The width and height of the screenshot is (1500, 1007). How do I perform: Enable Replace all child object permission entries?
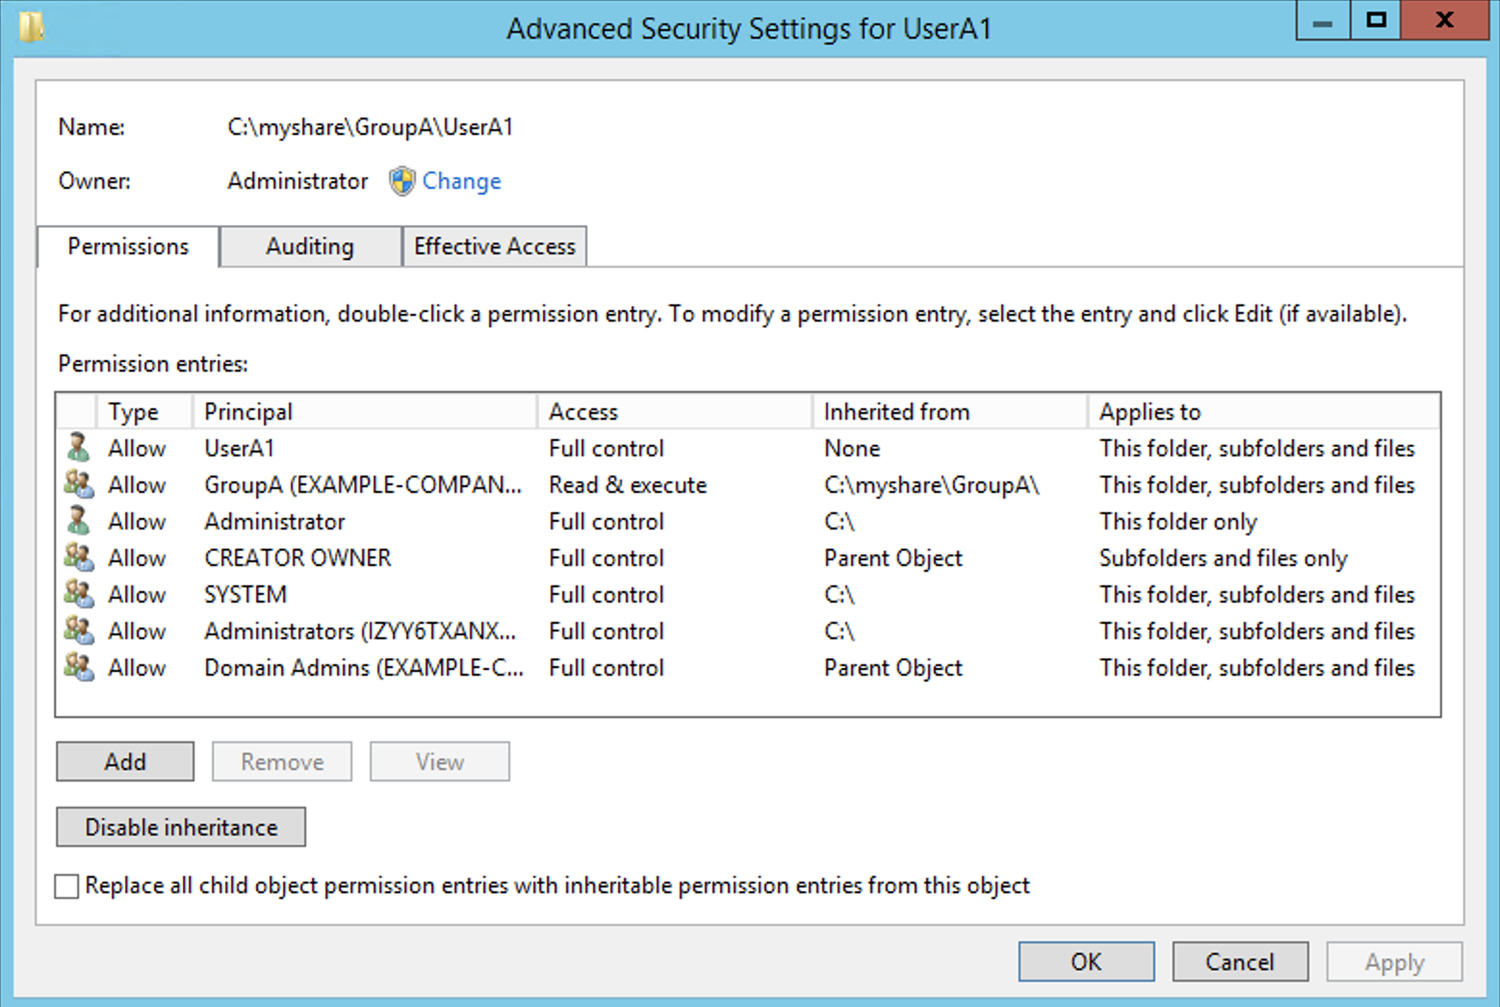tap(67, 886)
